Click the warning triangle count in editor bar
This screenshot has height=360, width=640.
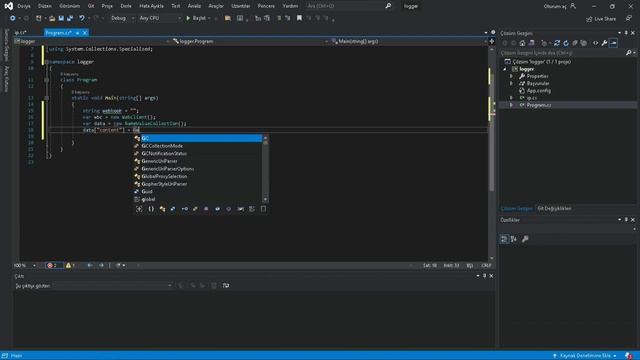(x=70, y=265)
